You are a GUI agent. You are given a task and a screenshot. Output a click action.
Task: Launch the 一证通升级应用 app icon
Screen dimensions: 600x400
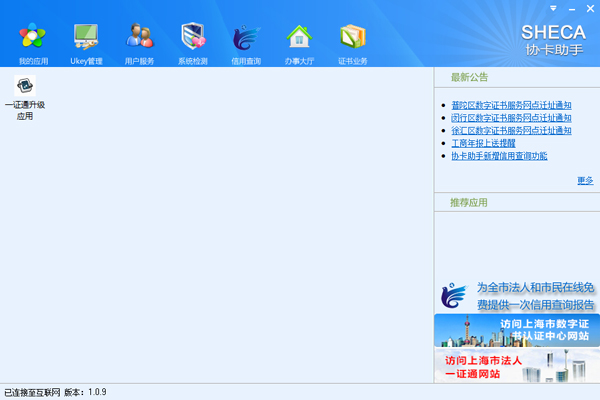point(25,98)
